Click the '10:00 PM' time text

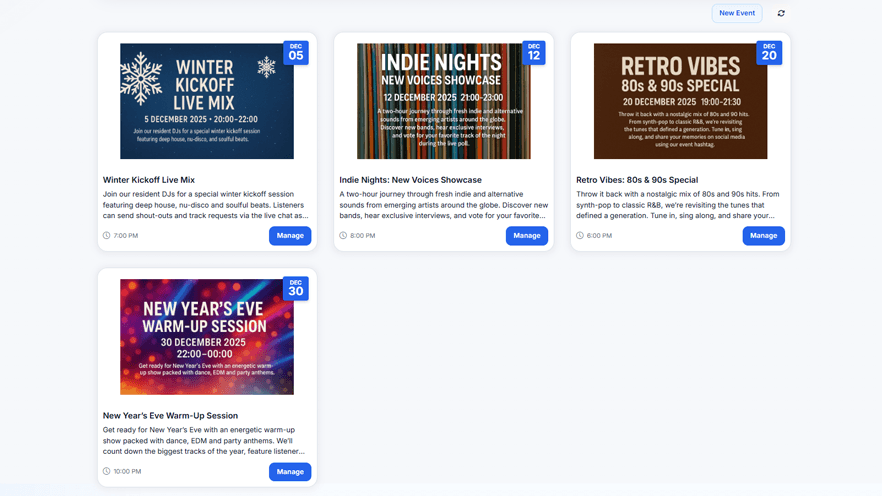click(x=128, y=471)
